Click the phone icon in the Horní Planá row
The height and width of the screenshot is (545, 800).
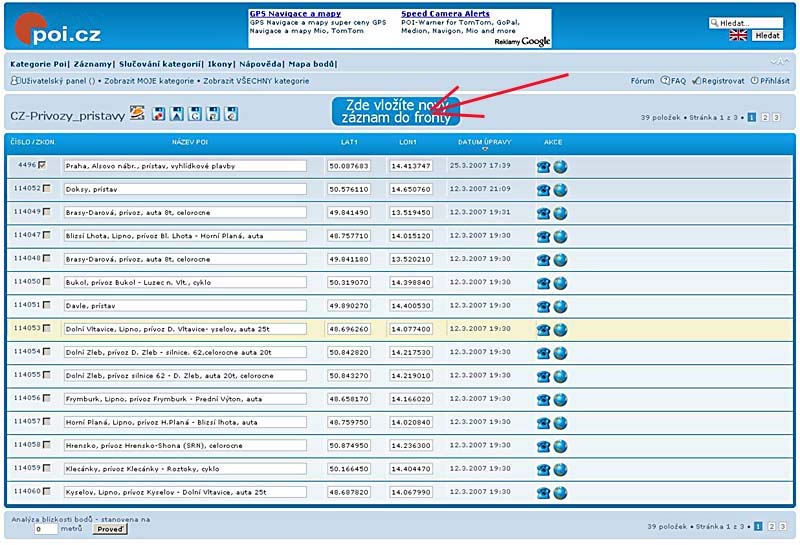(x=543, y=423)
